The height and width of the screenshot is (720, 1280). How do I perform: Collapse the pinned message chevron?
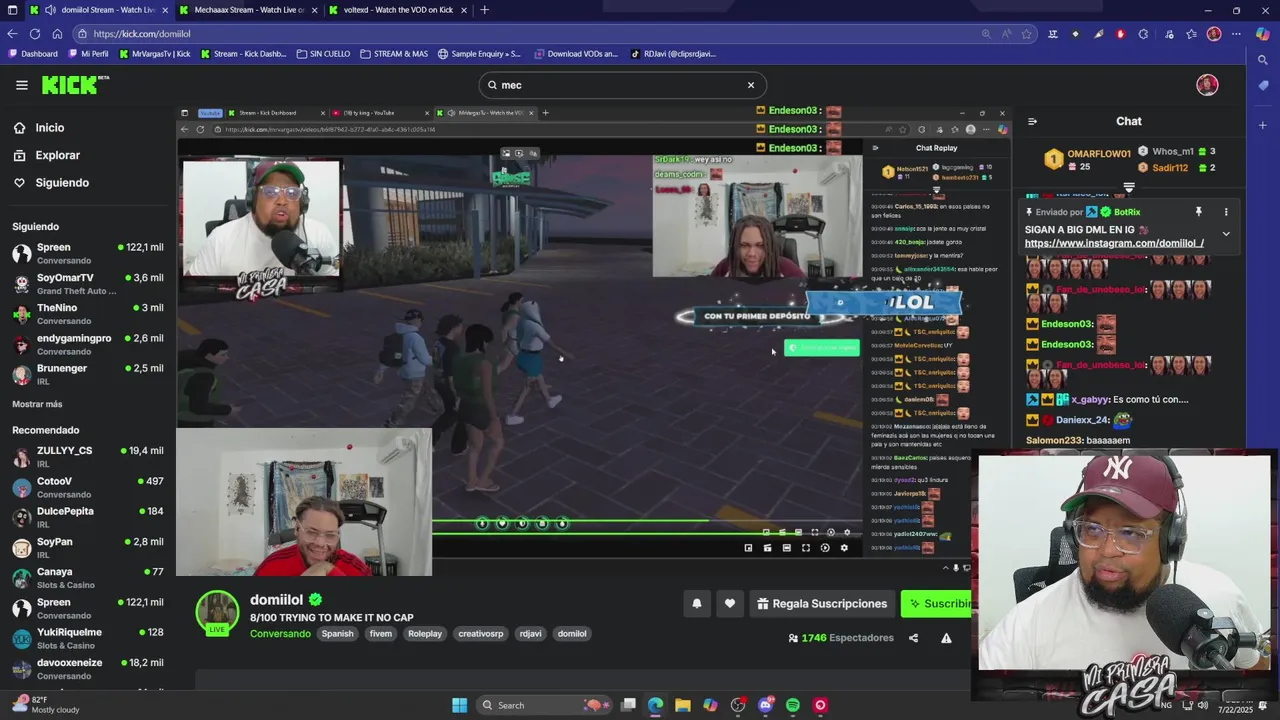(x=1226, y=234)
